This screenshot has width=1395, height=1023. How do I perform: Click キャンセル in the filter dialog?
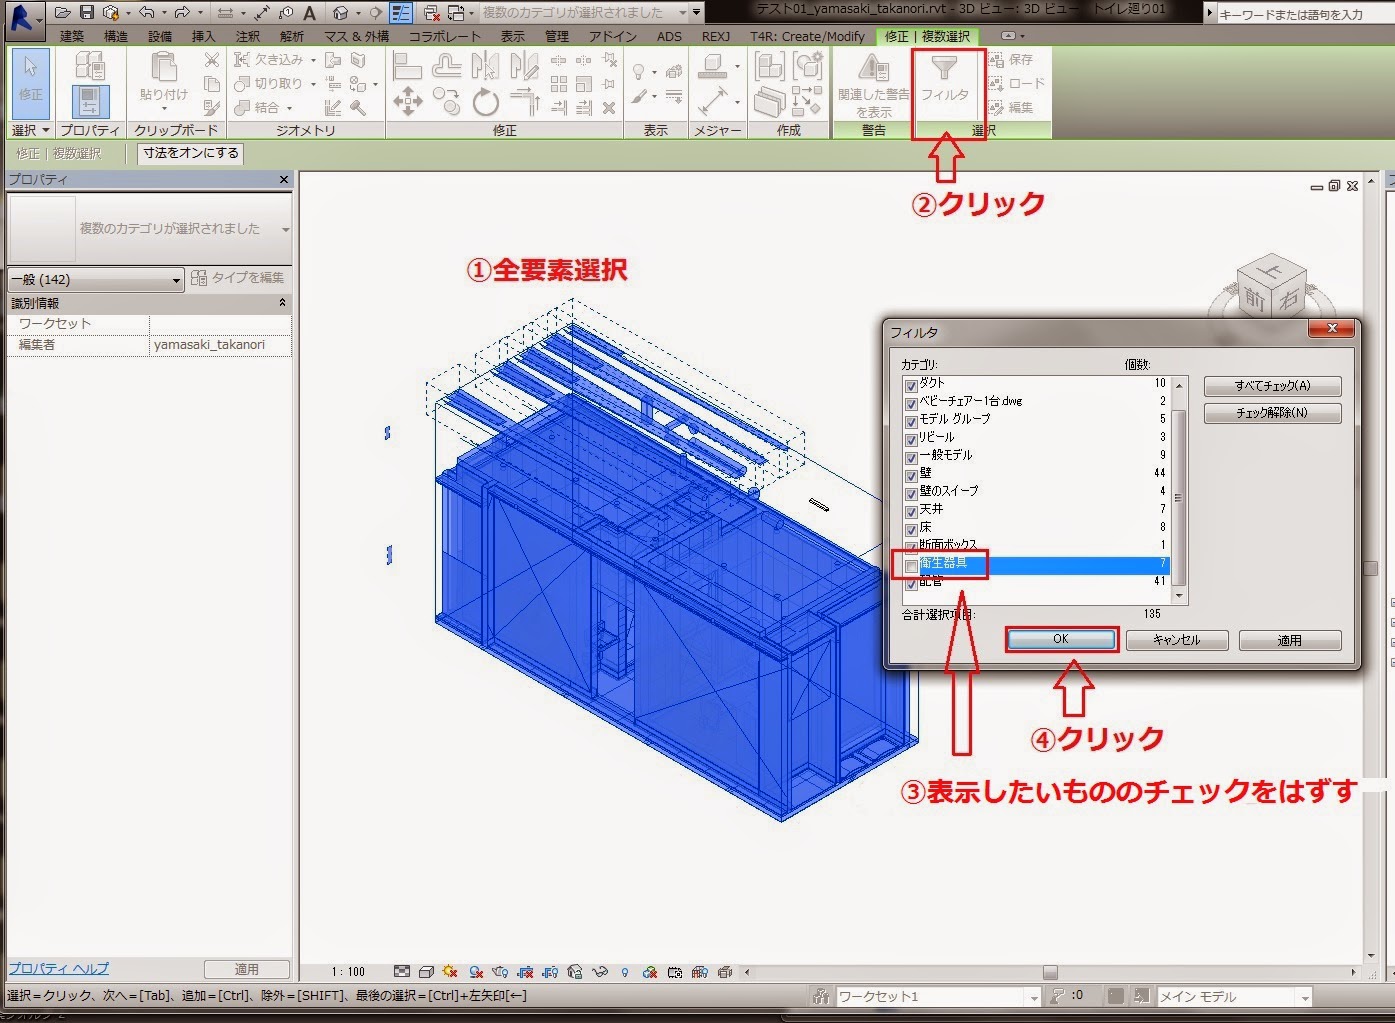point(1177,640)
